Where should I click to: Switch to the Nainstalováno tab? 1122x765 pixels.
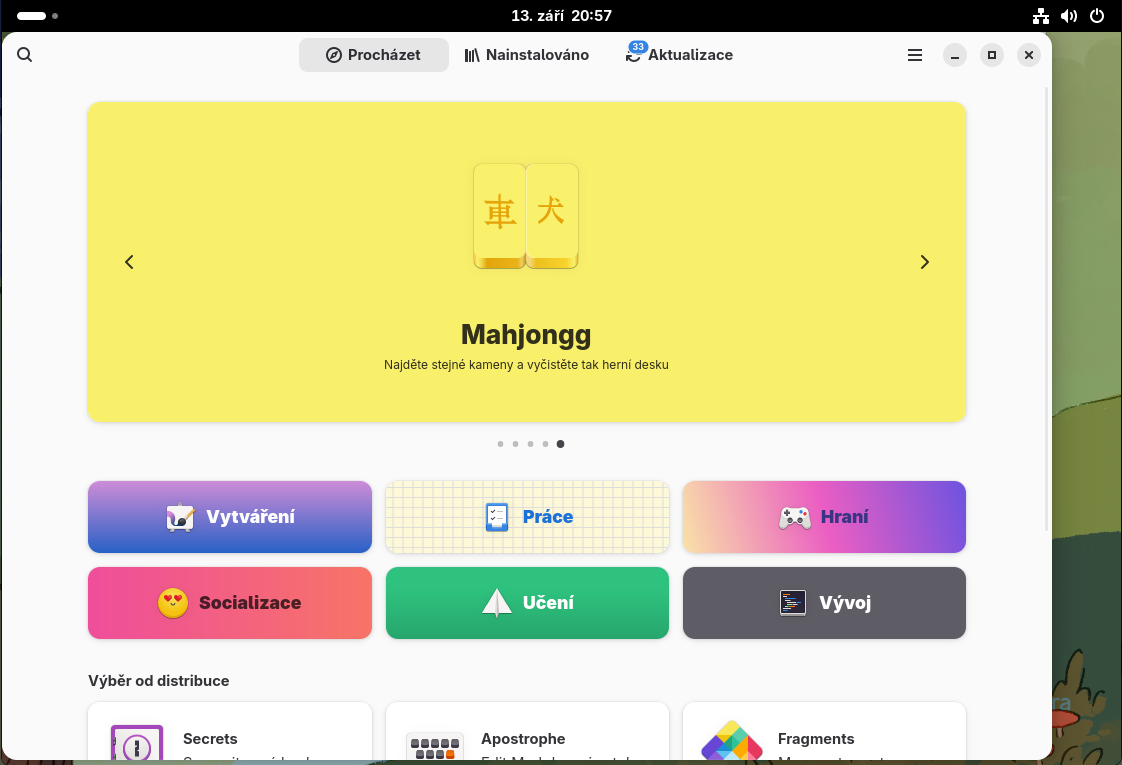527,55
